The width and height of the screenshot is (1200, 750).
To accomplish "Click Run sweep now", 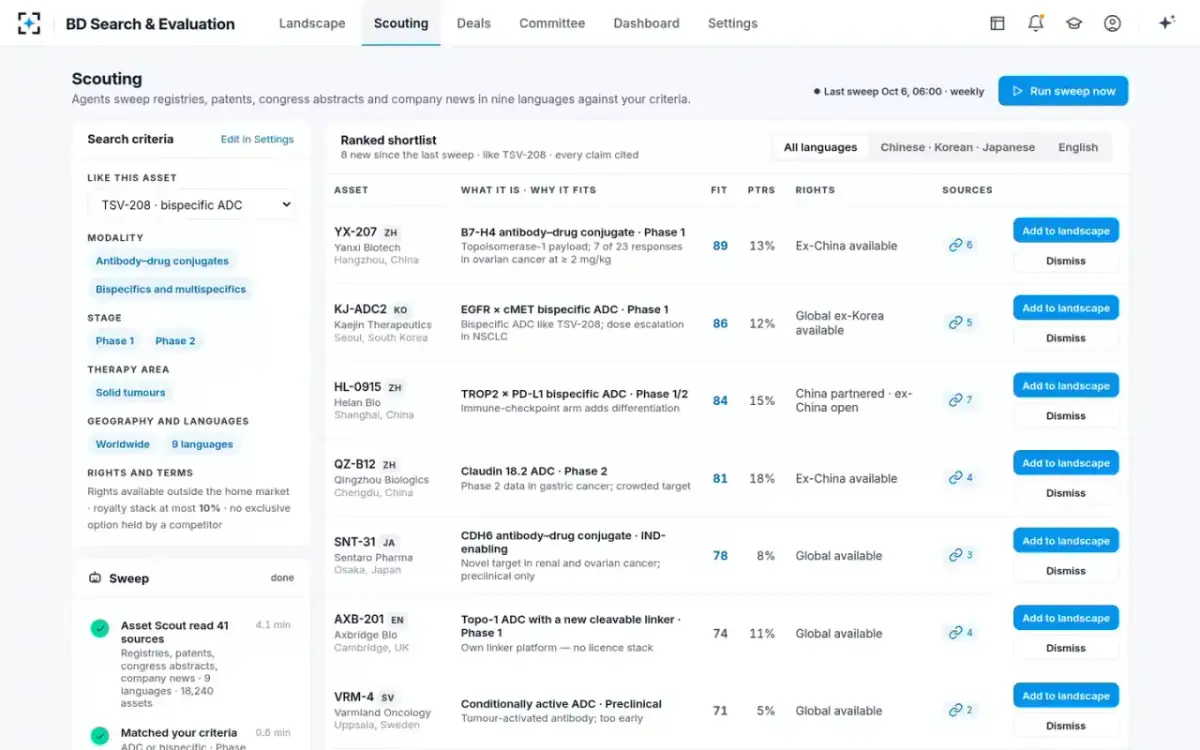I will pos(1063,91).
